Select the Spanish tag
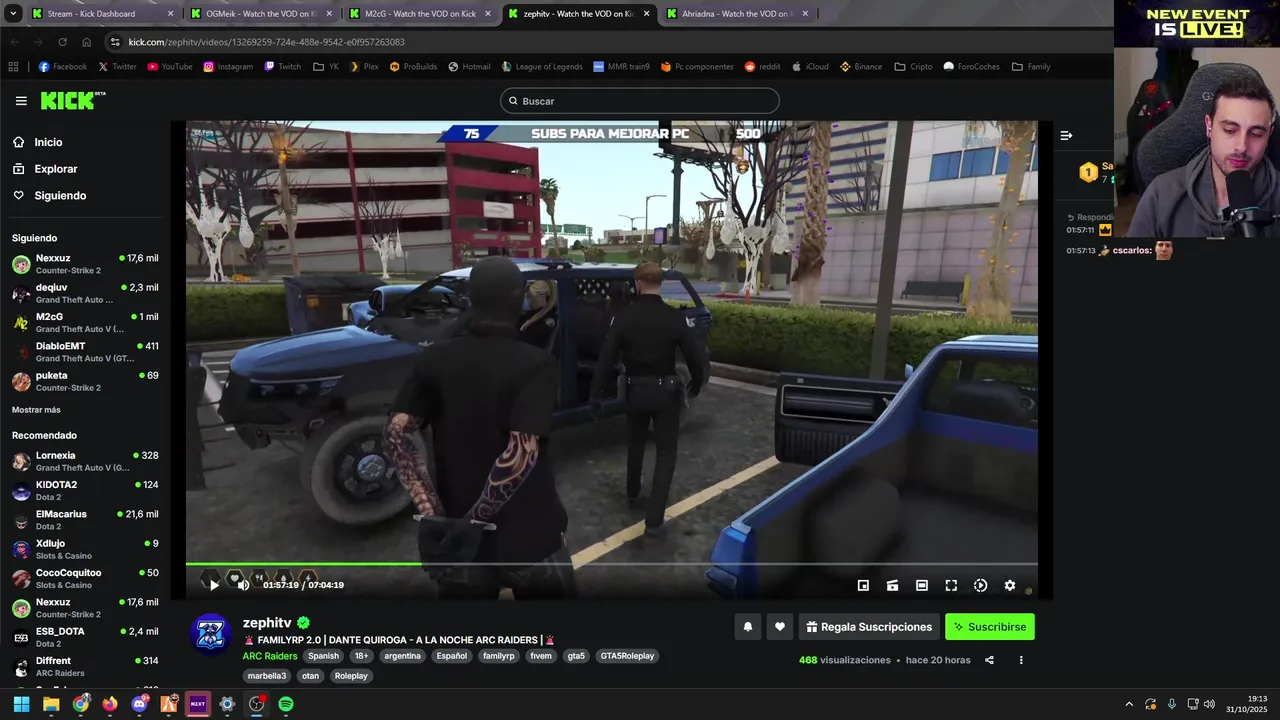The image size is (1280, 720). pyautogui.click(x=323, y=656)
